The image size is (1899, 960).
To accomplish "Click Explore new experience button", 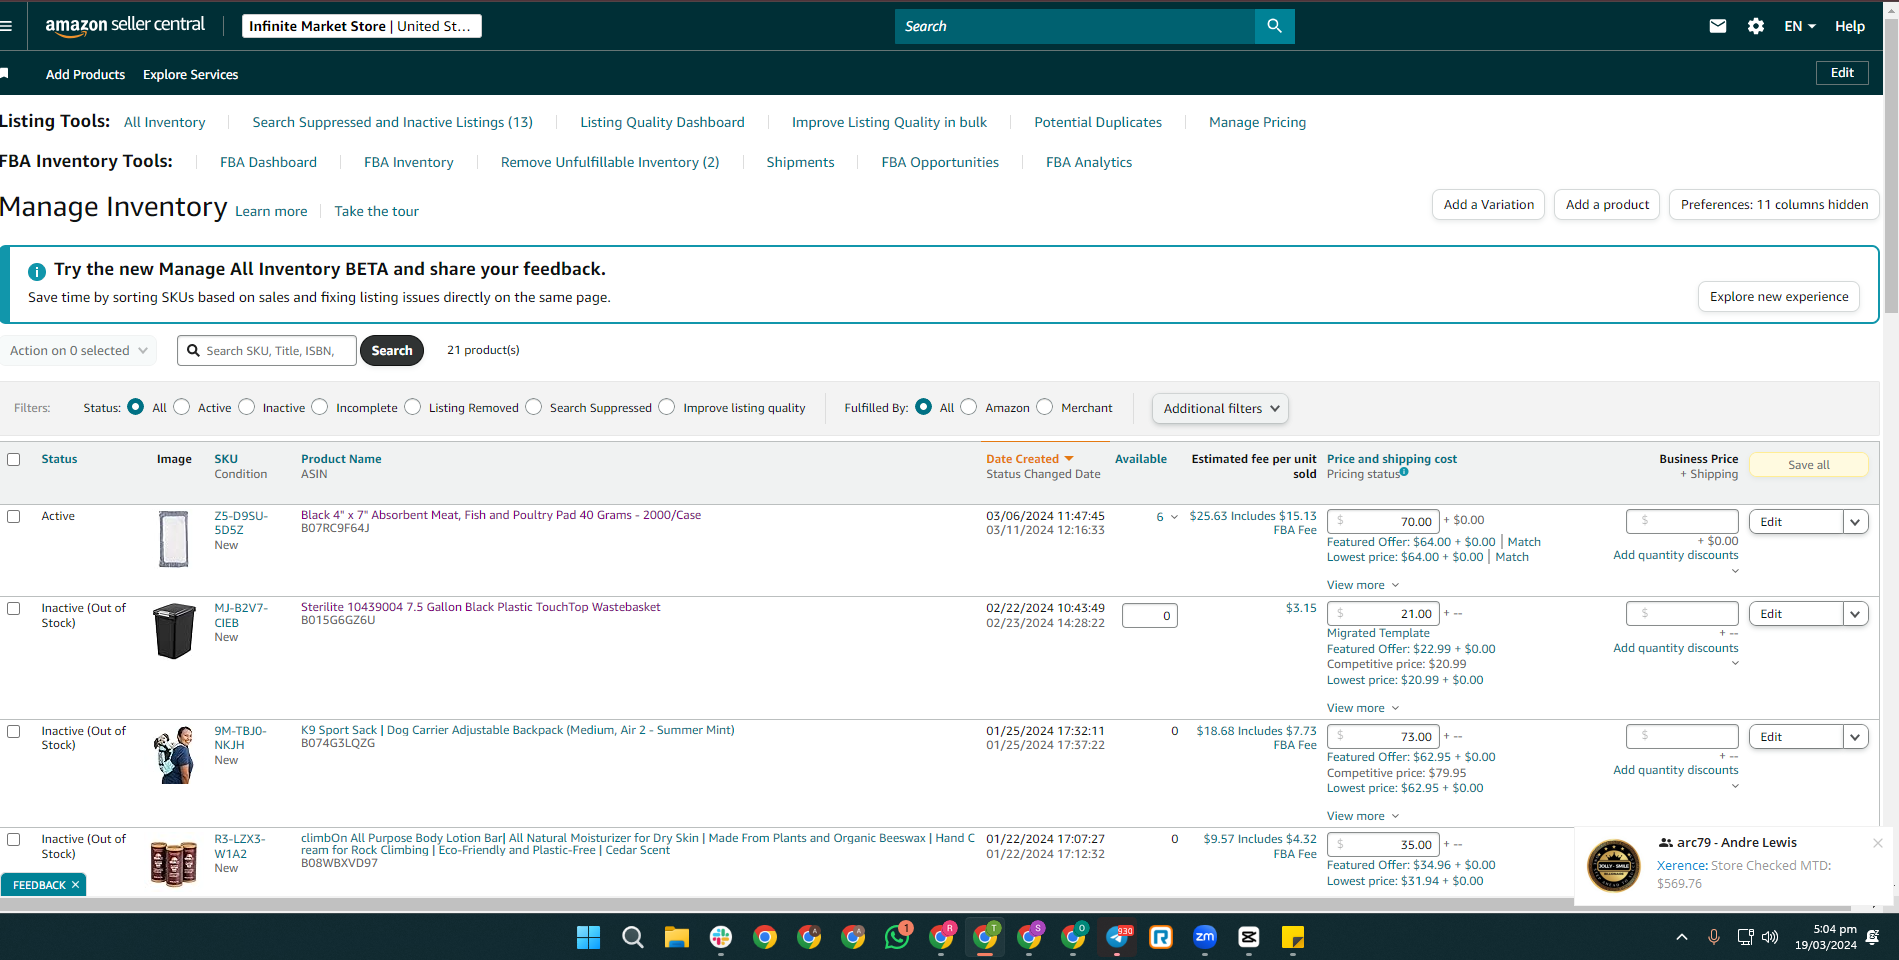I will point(1779,297).
